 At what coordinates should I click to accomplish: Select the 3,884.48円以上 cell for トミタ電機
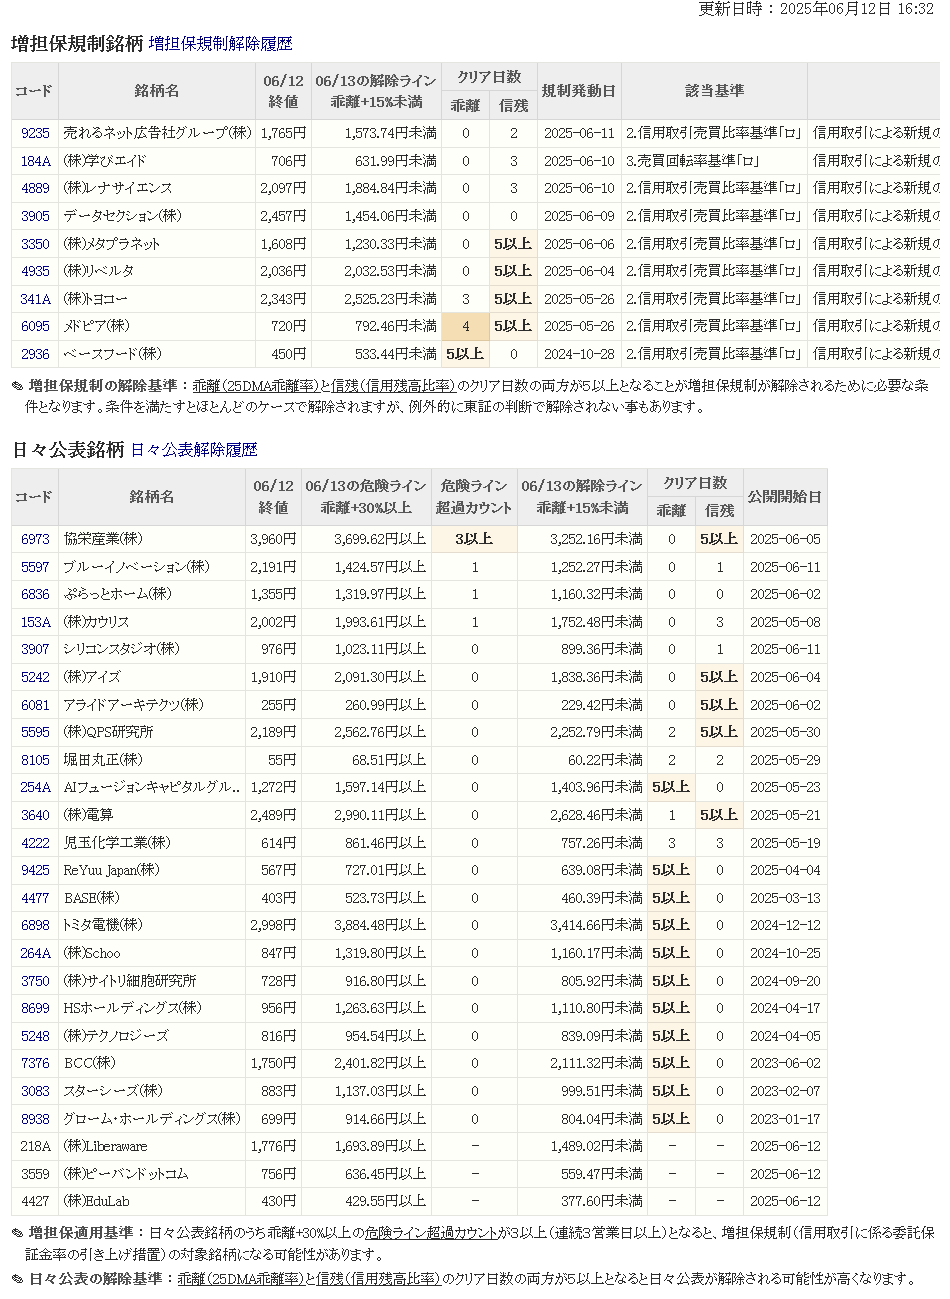pos(365,926)
